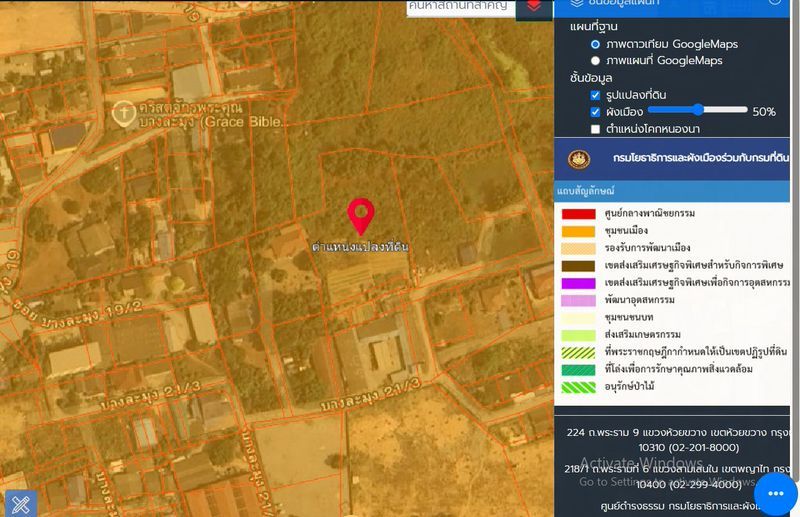Image resolution: width=800 pixels, height=517 pixels.
Task: Click the ผังเมือง opacity slider handle
Action: [x=698, y=110]
